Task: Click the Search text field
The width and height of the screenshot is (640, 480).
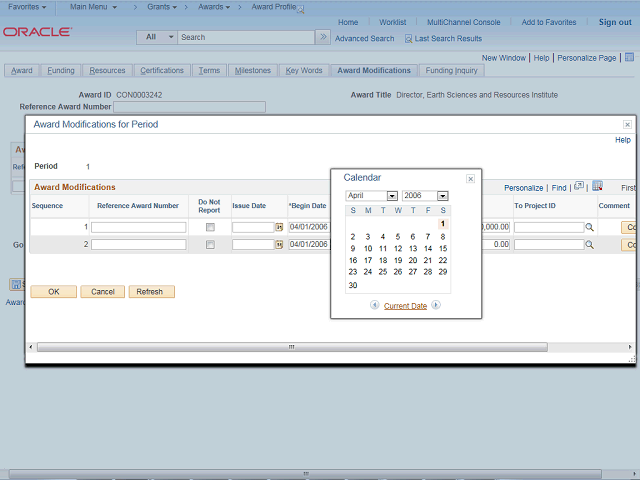Action: pyautogui.click(x=246, y=37)
